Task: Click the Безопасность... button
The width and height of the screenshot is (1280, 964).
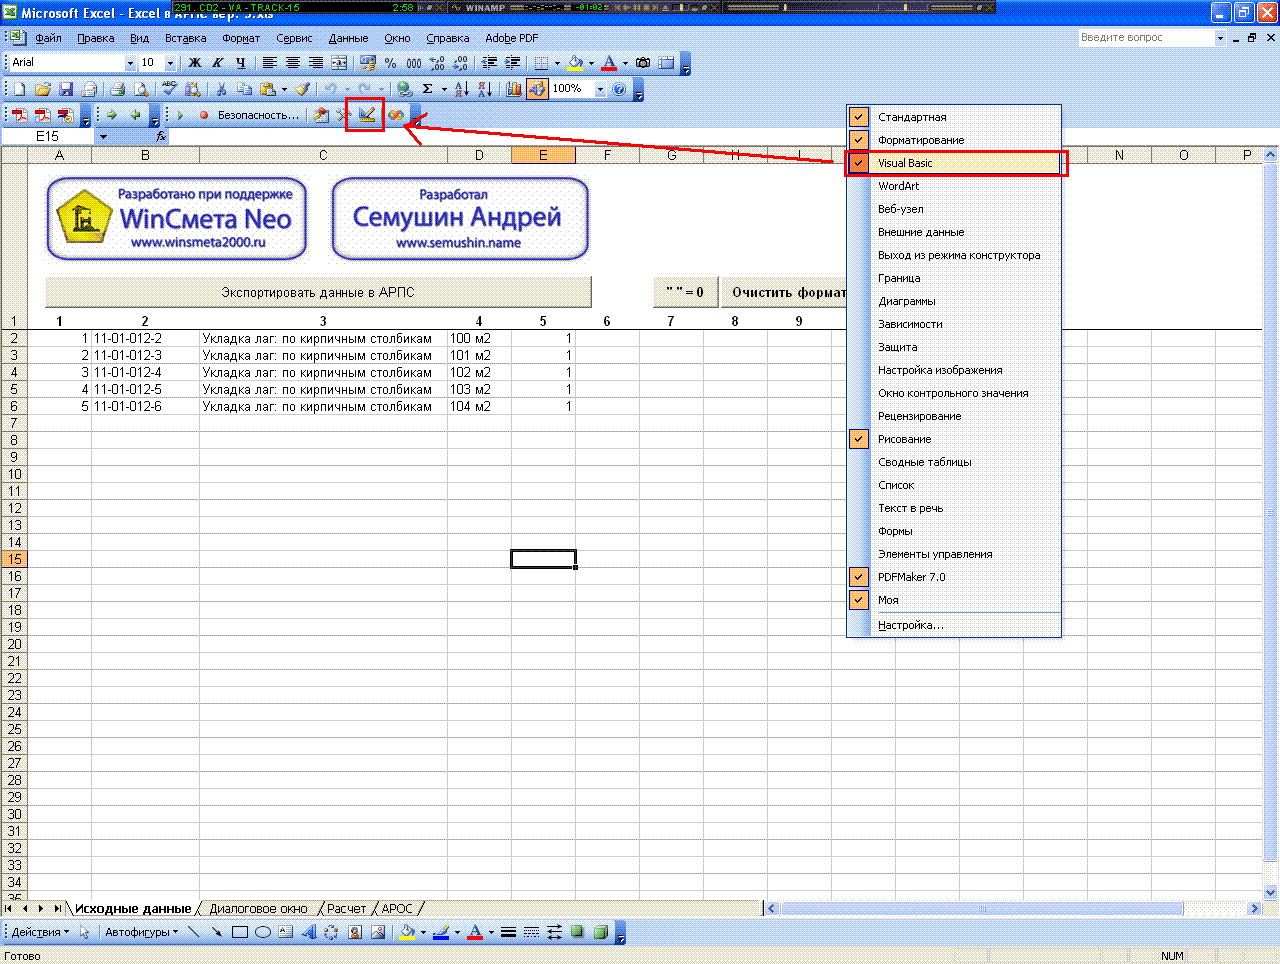Action: [258, 115]
